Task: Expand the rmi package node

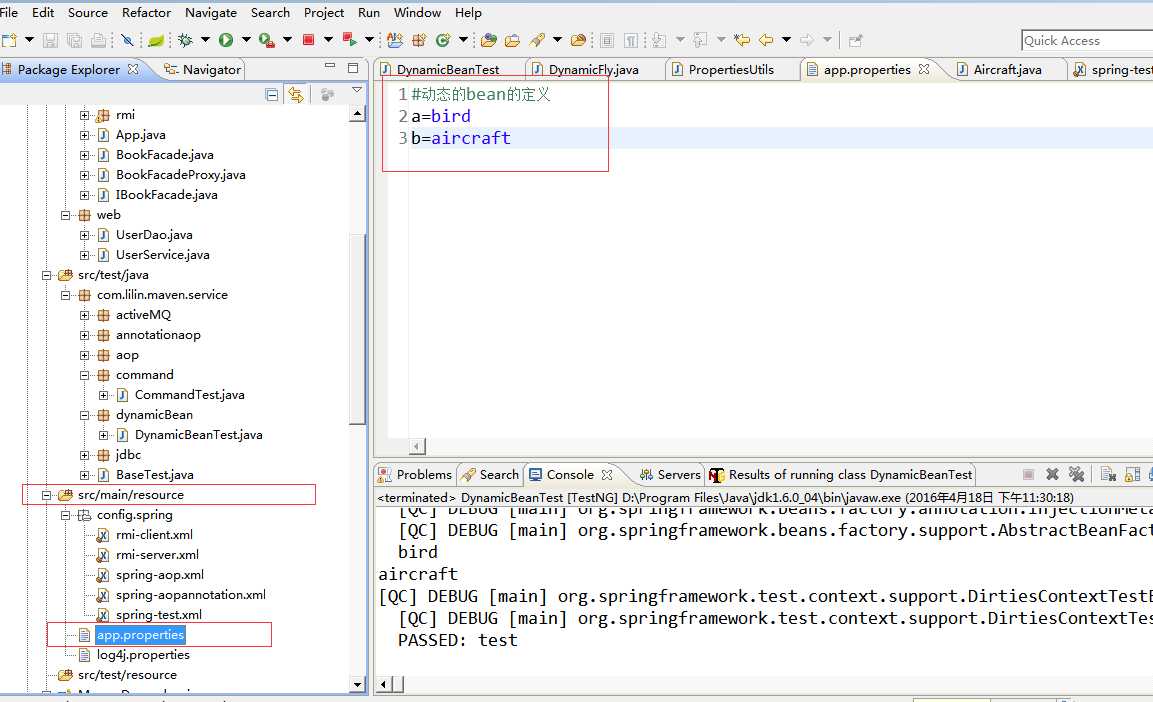Action: [85, 115]
